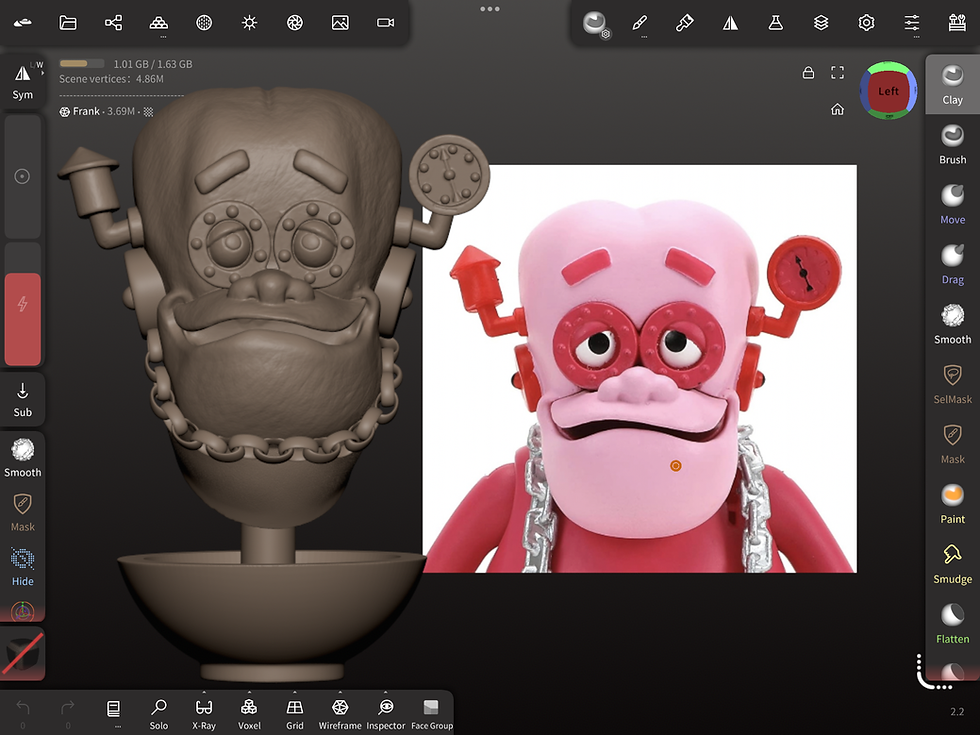980x735 pixels.
Task: Open the Material sphere settings
Action: coord(596,24)
